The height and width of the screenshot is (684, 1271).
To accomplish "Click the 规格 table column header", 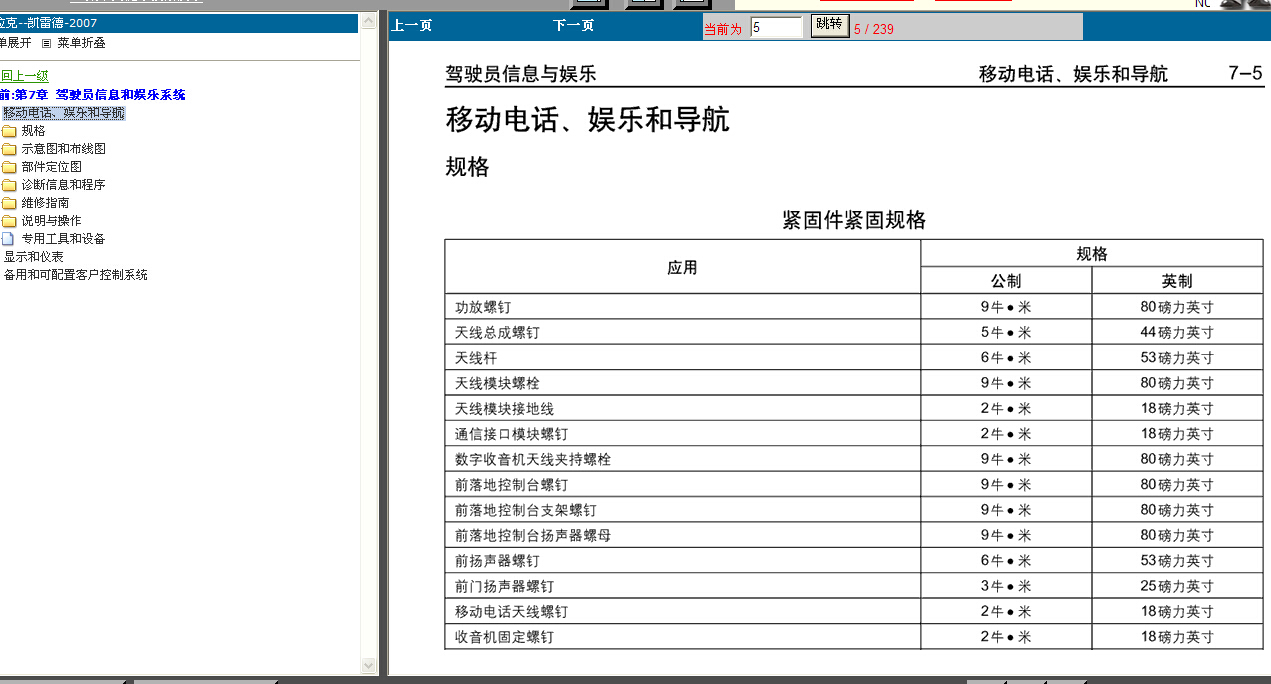I will (1092, 254).
